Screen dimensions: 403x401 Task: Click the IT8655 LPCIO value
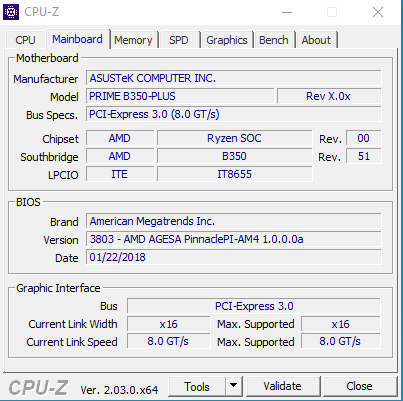235,174
